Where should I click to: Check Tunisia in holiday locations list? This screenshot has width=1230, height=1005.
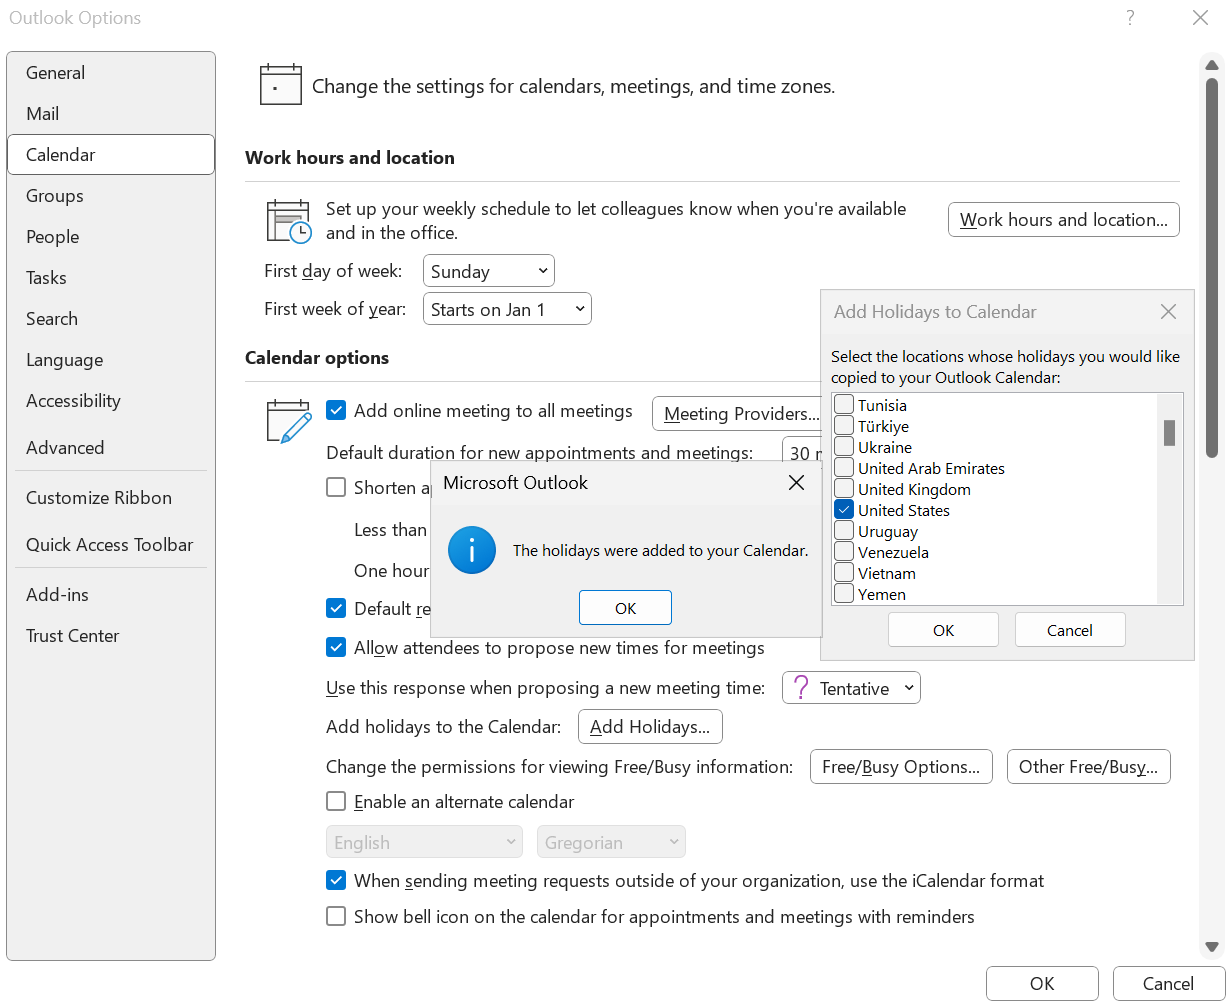(844, 405)
